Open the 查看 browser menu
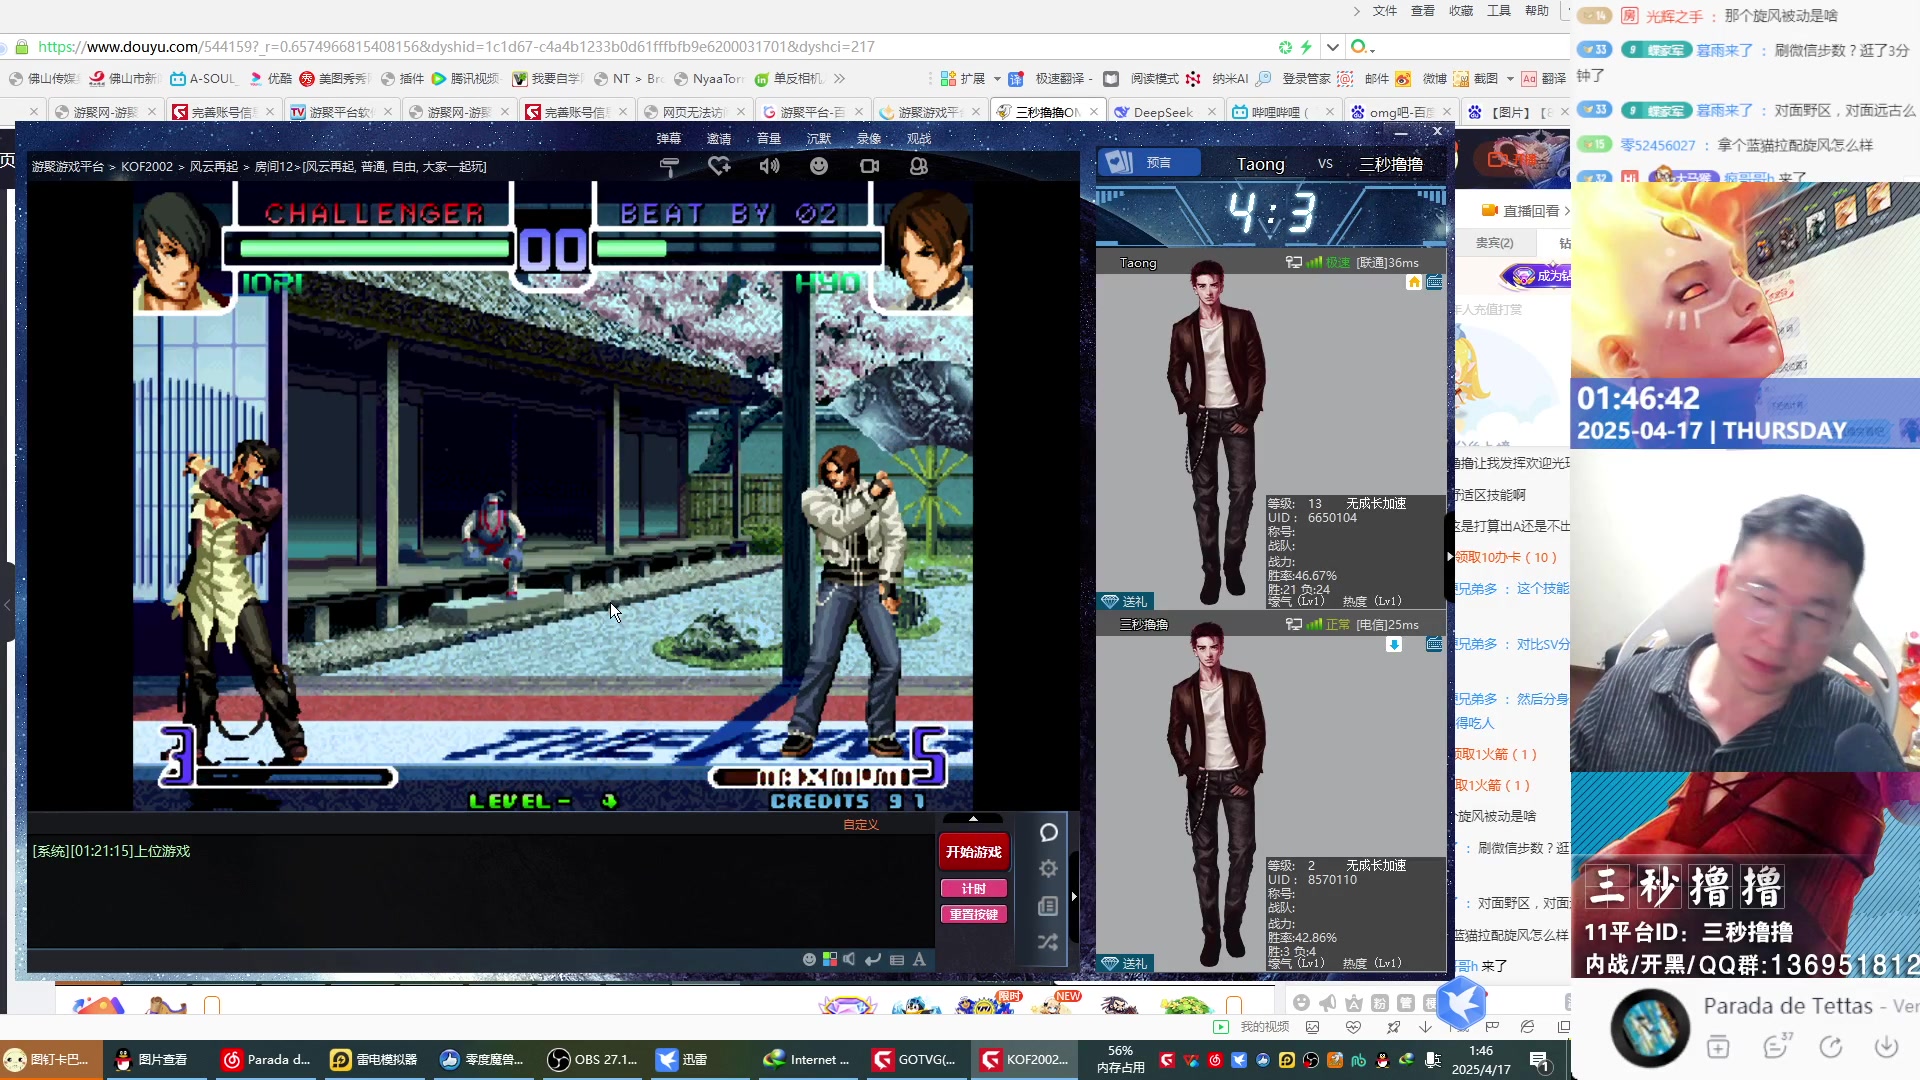Screen dimensions: 1920x1080 (x=1423, y=11)
